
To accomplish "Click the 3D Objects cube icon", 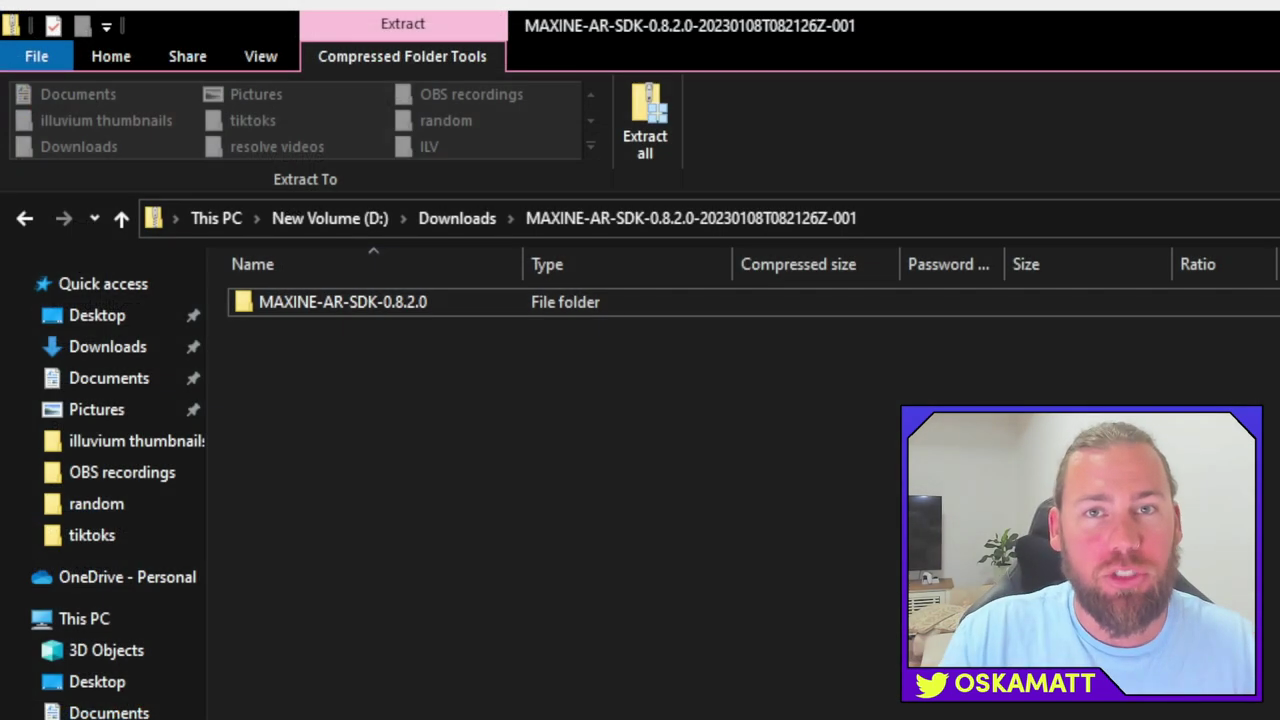I will pos(52,650).
